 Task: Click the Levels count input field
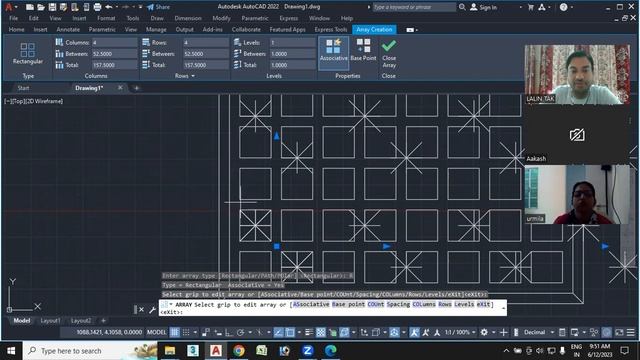(293, 42)
